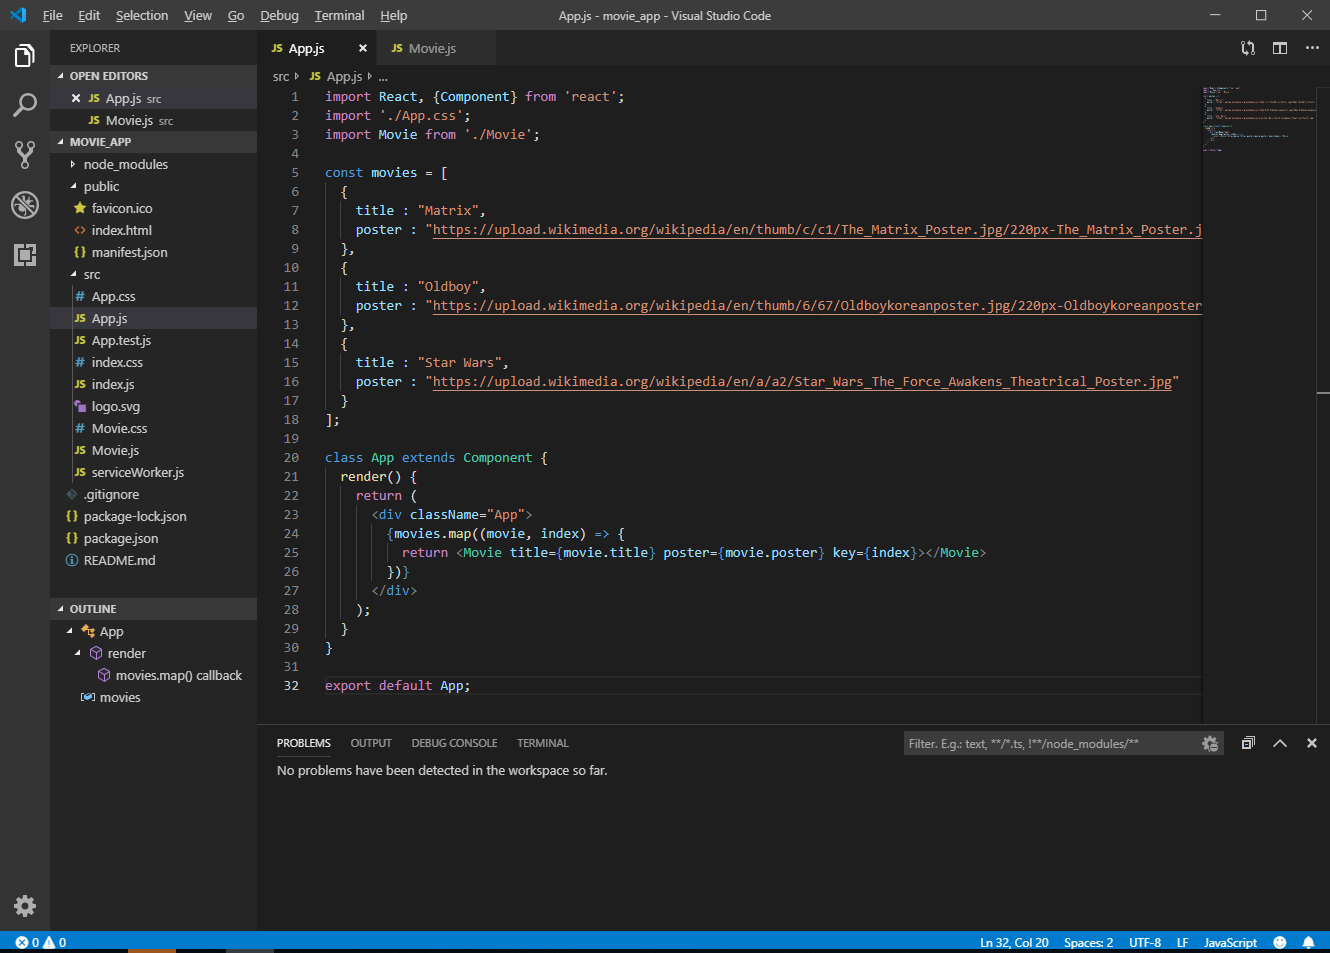Open the Manage gear menu

coord(25,906)
